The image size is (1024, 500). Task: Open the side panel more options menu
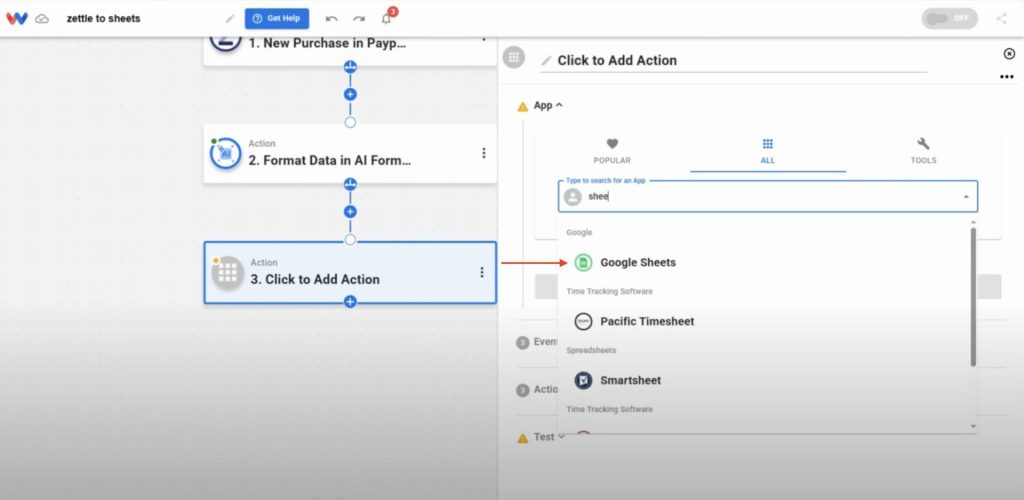point(1006,77)
